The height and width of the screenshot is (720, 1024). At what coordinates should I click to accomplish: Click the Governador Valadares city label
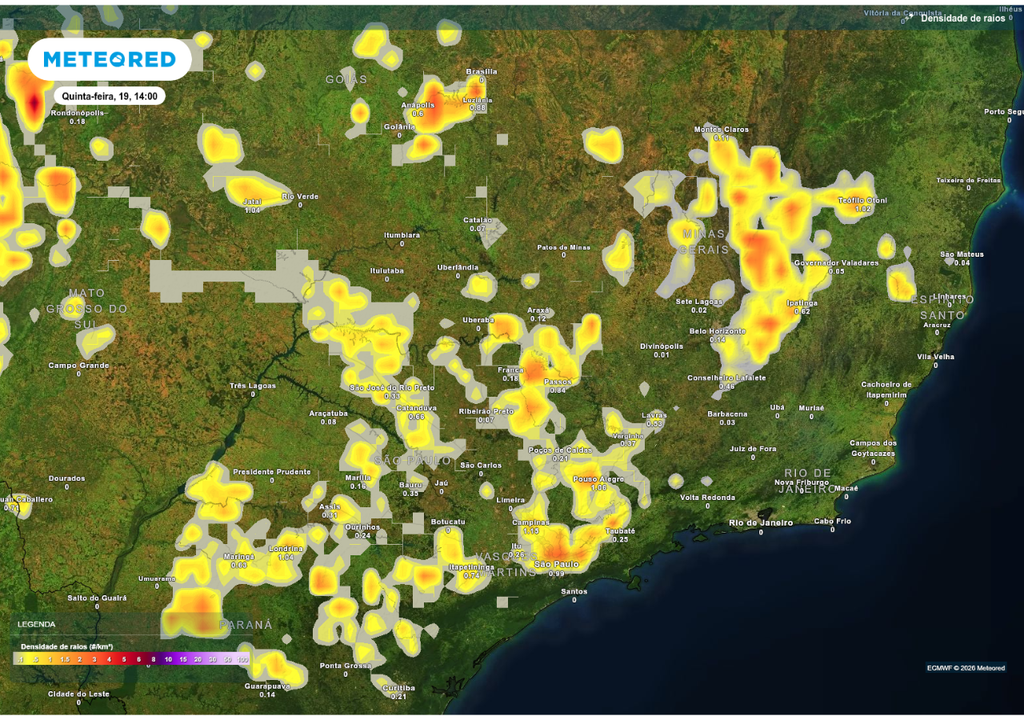(836, 263)
